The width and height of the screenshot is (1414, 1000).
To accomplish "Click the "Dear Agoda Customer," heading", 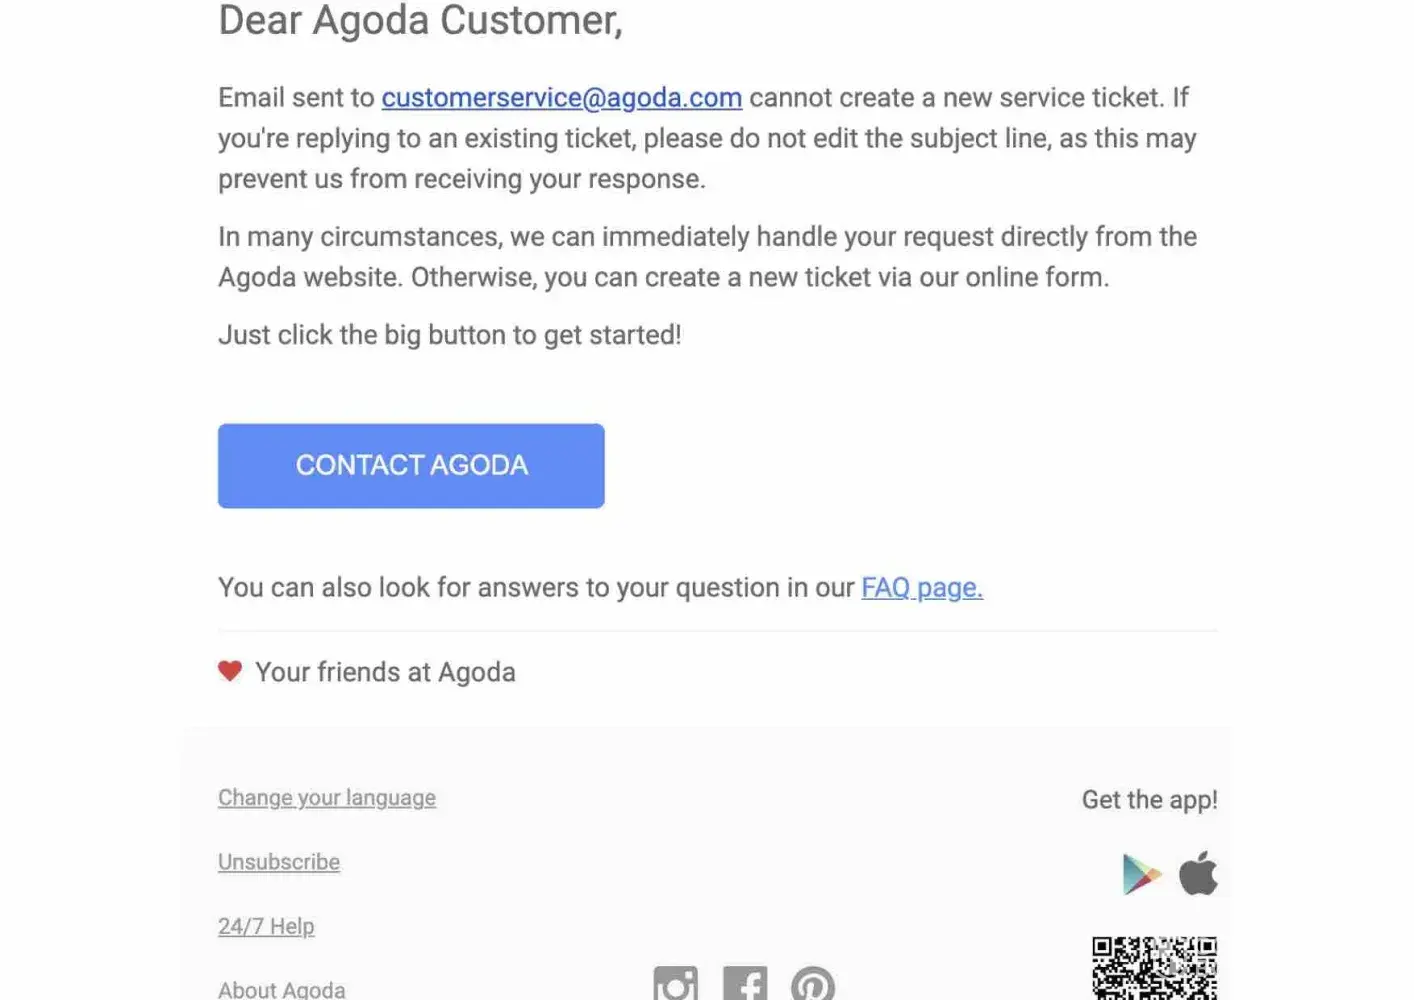I will (420, 21).
